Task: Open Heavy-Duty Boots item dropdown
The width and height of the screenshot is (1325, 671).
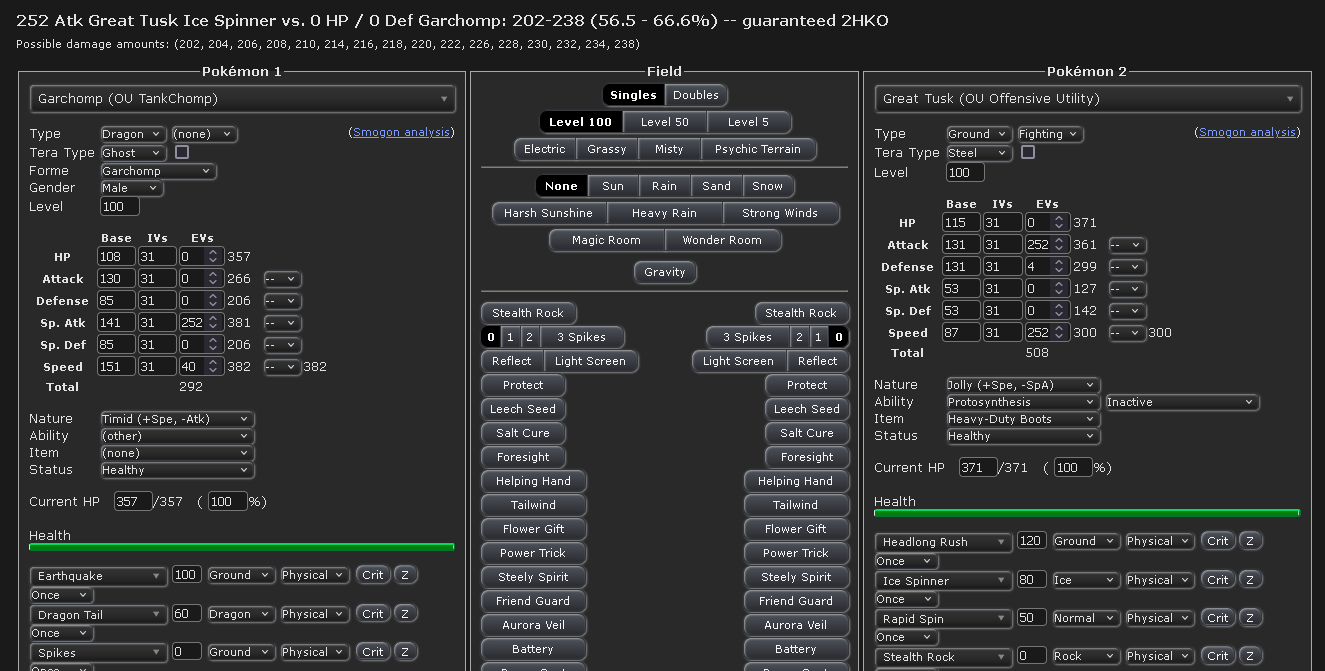Action: tap(1023, 419)
